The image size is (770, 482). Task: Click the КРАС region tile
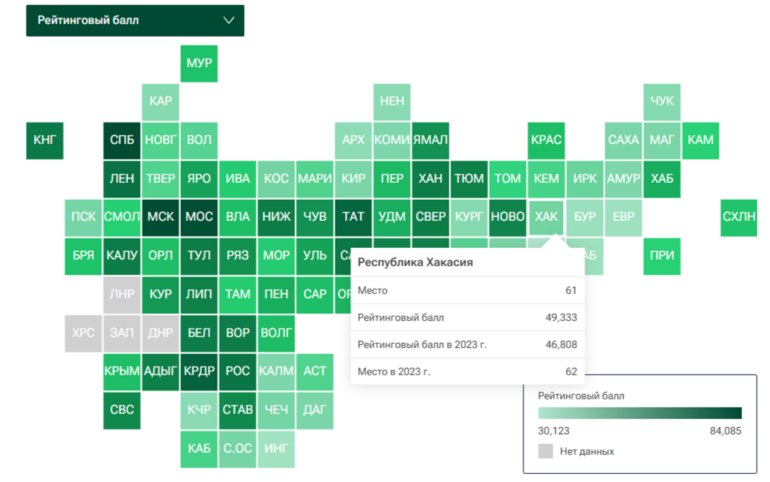coord(546,140)
